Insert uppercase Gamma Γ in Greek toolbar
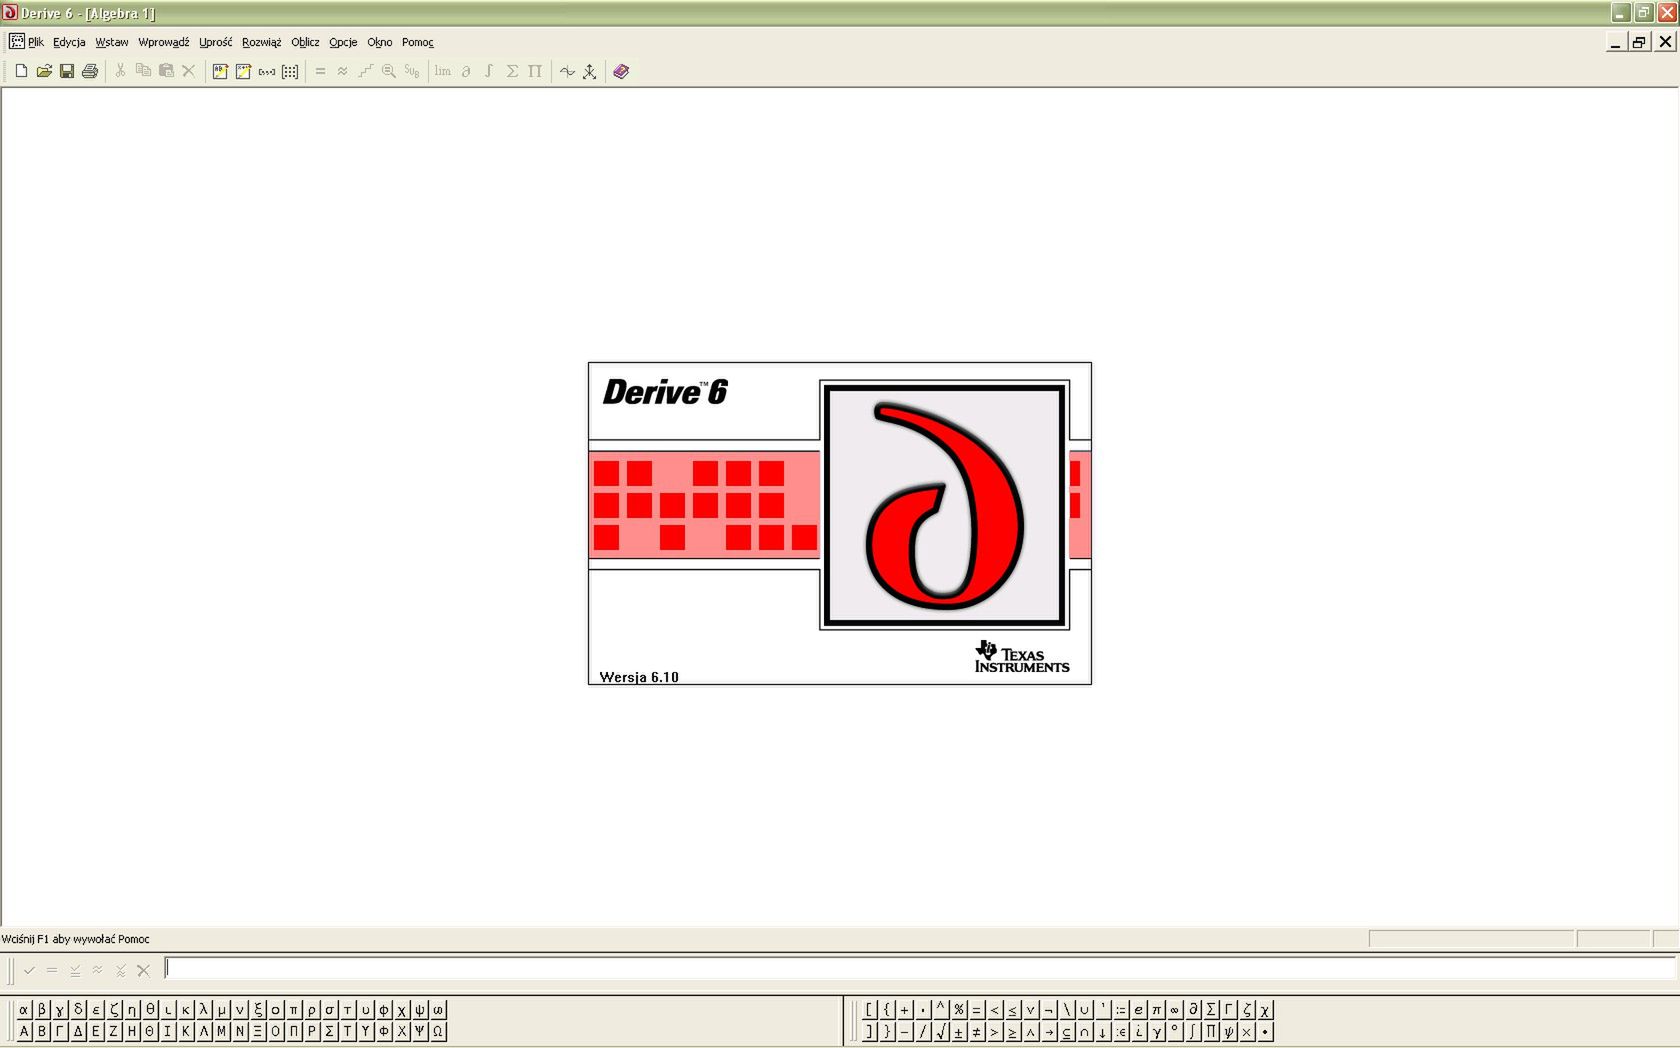The height and width of the screenshot is (1048, 1680). point(60,1031)
